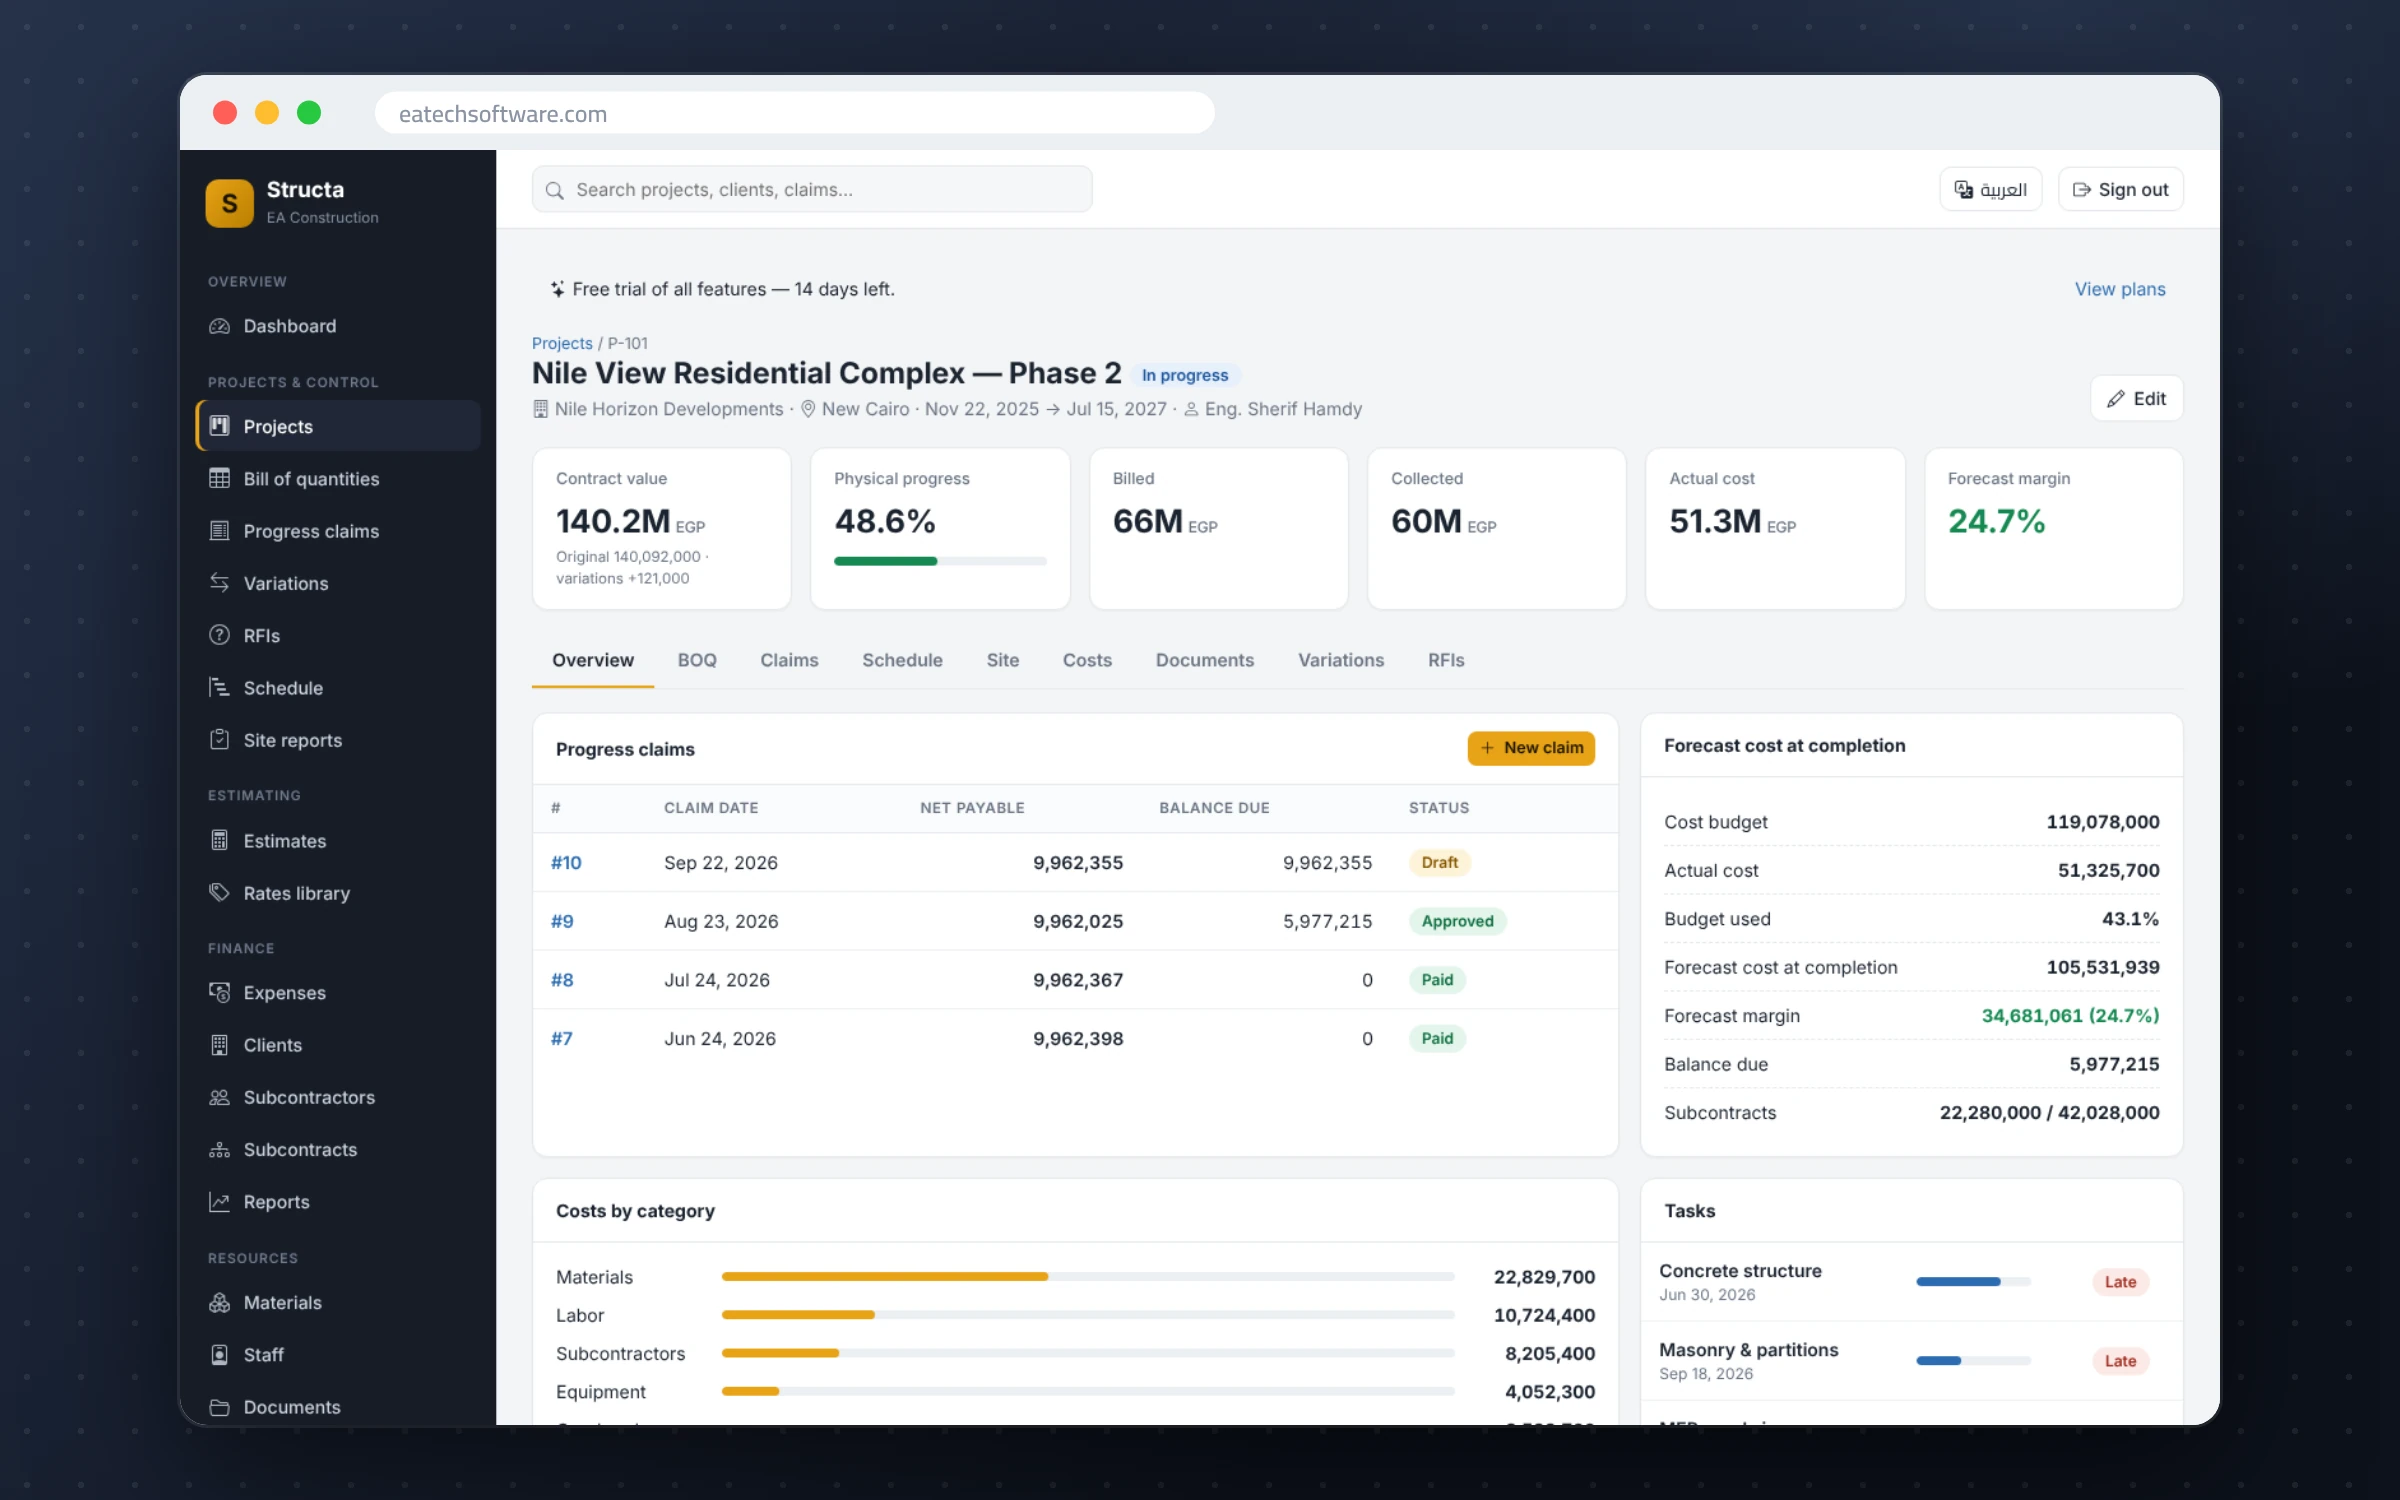Image resolution: width=2400 pixels, height=1500 pixels.
Task: Click the Bill of quantities table icon
Action: pos(219,478)
